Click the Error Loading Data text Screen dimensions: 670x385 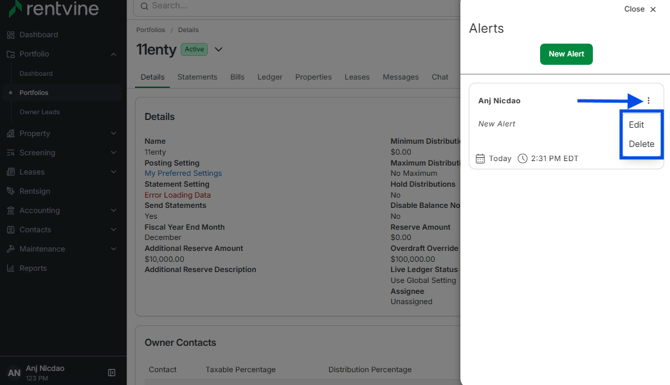[177, 195]
